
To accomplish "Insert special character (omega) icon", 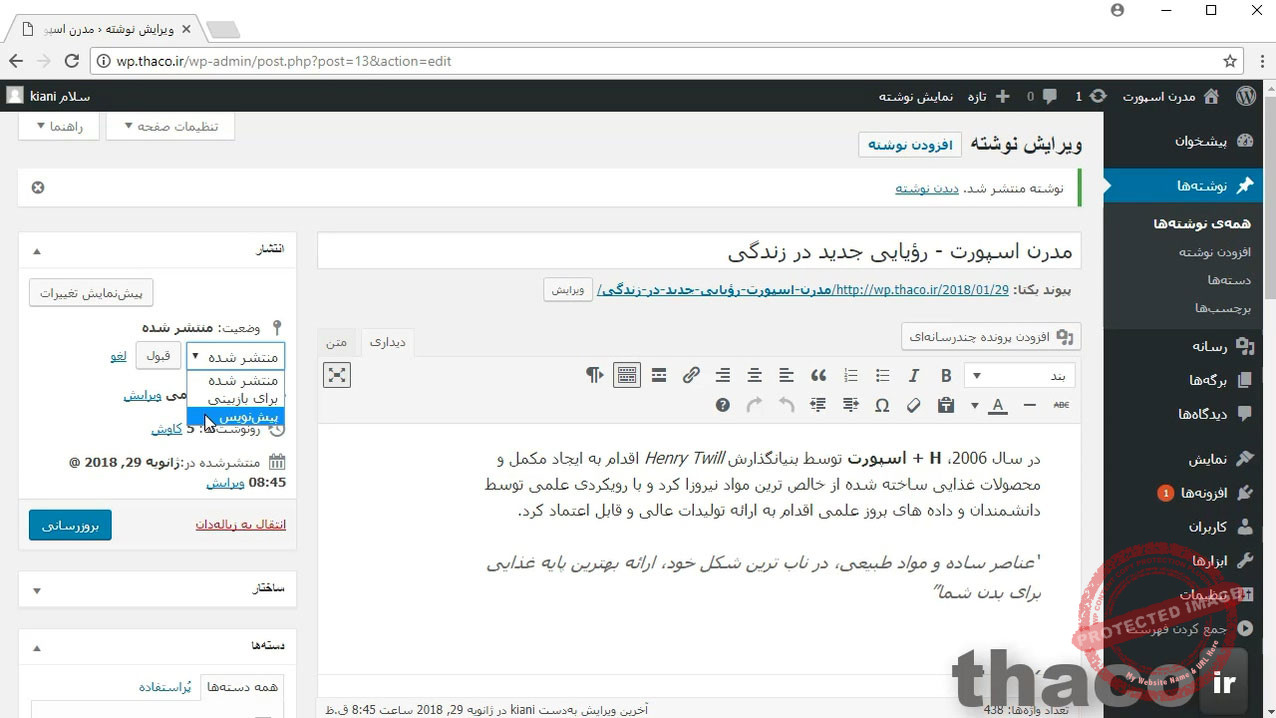I will pos(882,405).
